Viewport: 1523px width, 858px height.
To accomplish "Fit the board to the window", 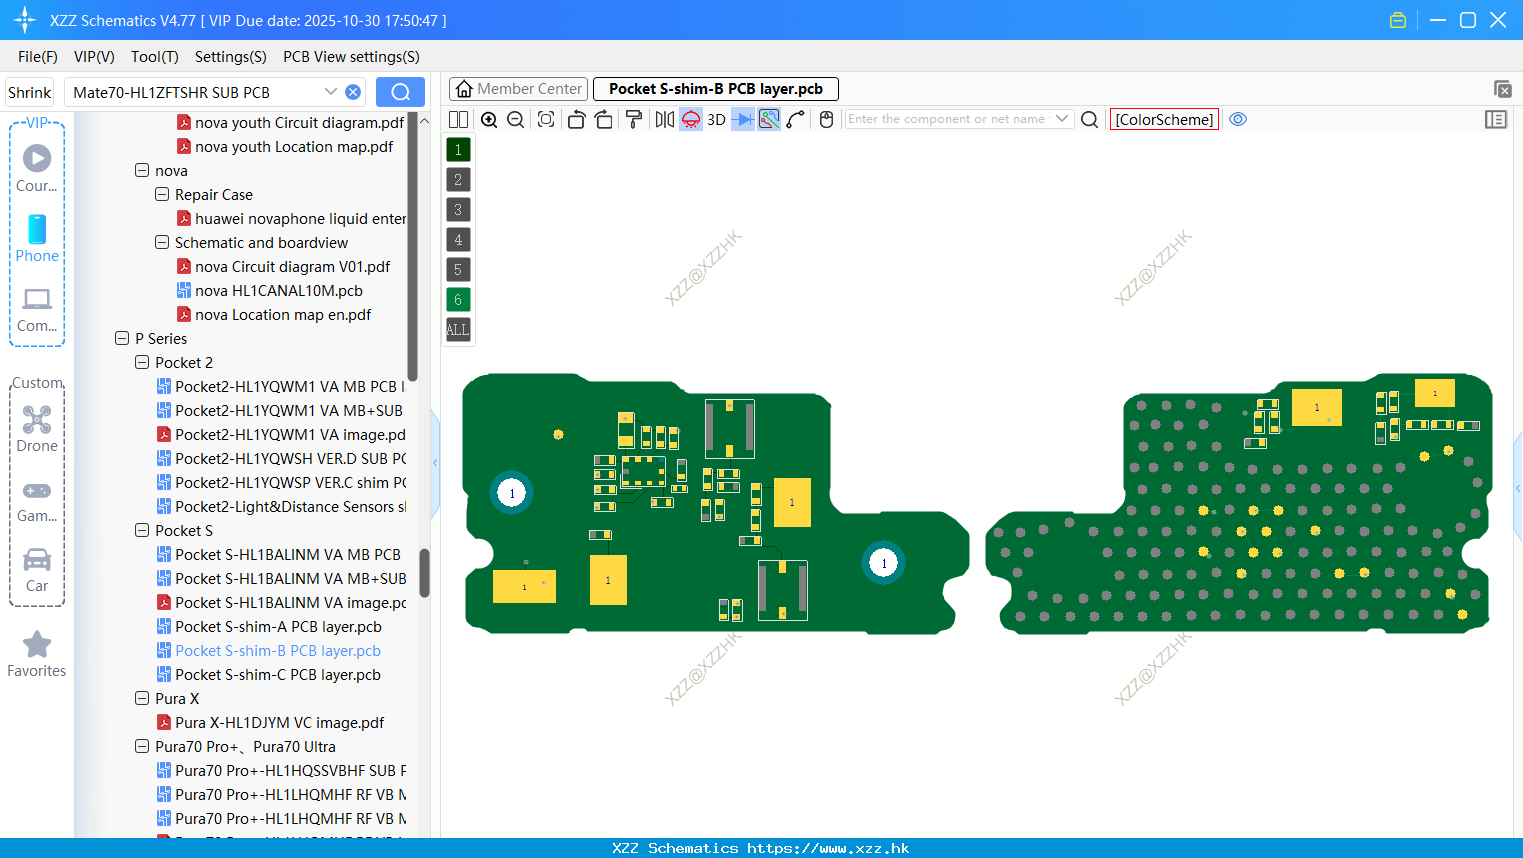I will pyautogui.click(x=546, y=119).
